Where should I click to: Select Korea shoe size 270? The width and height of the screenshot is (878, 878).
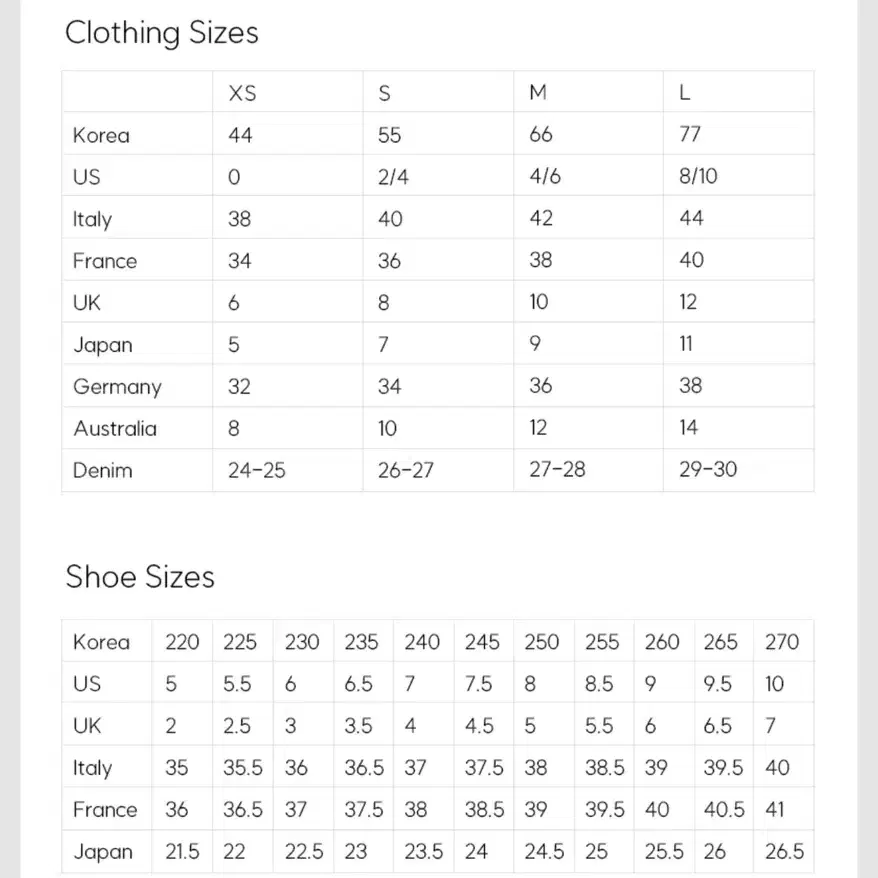(782, 642)
